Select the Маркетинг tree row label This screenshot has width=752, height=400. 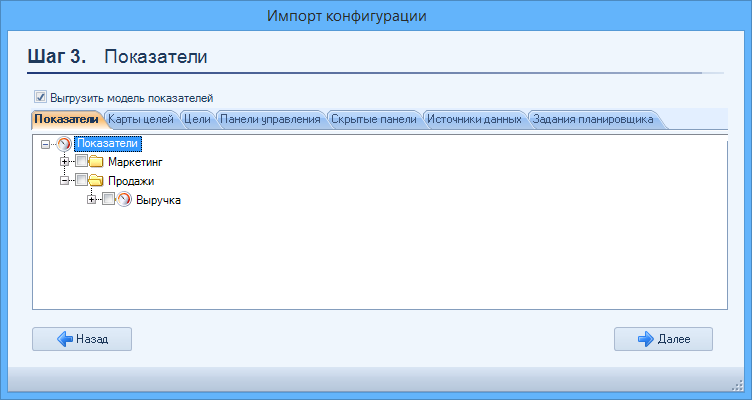pos(135,162)
